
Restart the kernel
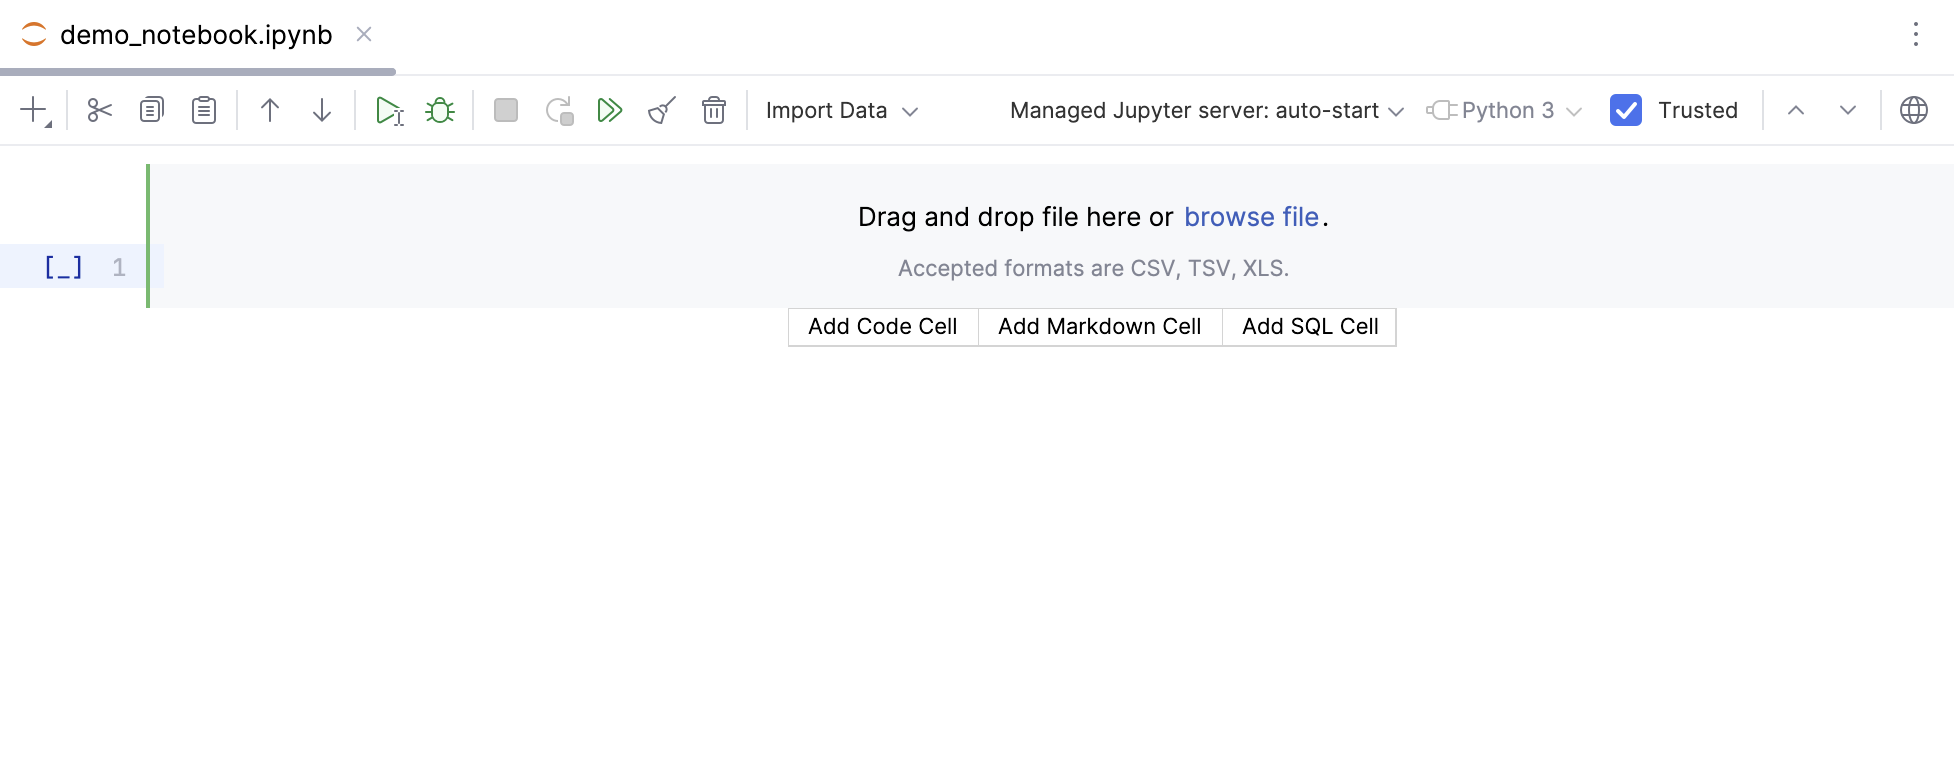click(559, 110)
